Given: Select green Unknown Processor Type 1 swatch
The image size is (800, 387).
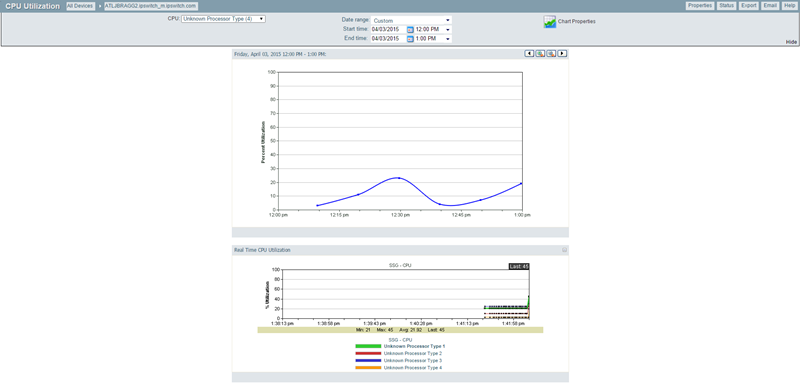Looking at the screenshot, I should click(368, 346).
